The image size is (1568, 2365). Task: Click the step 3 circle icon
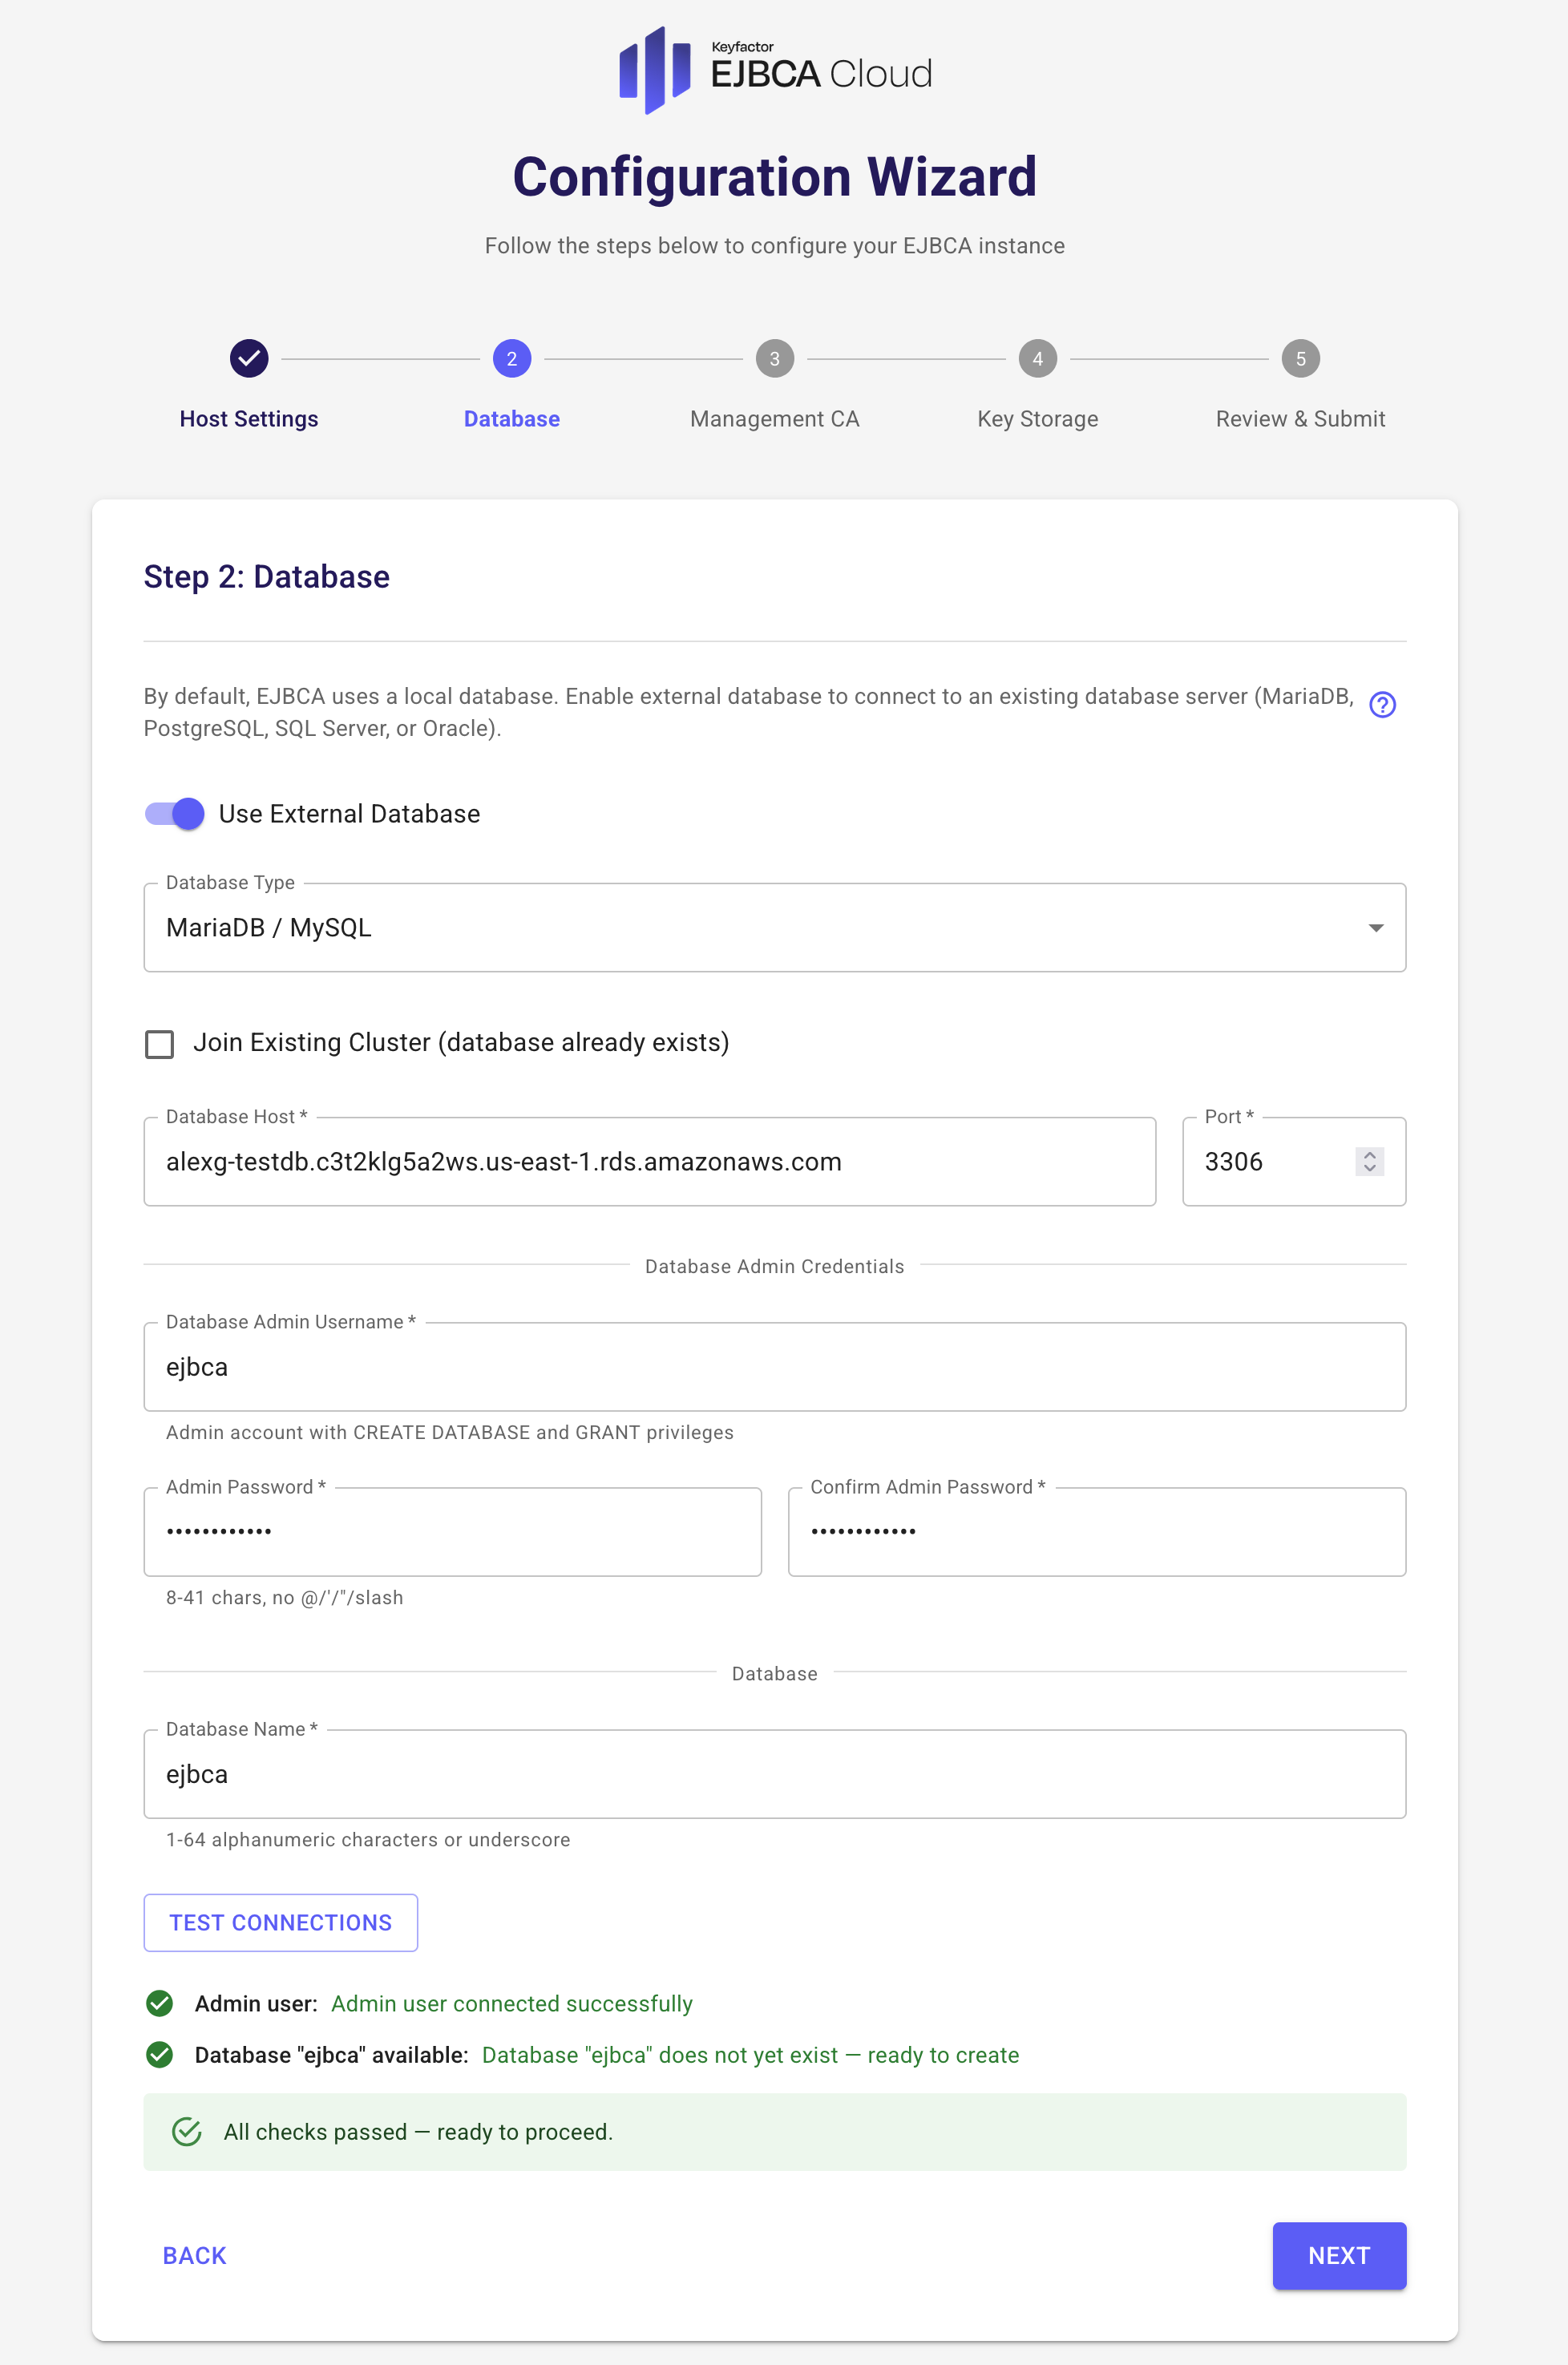click(774, 358)
